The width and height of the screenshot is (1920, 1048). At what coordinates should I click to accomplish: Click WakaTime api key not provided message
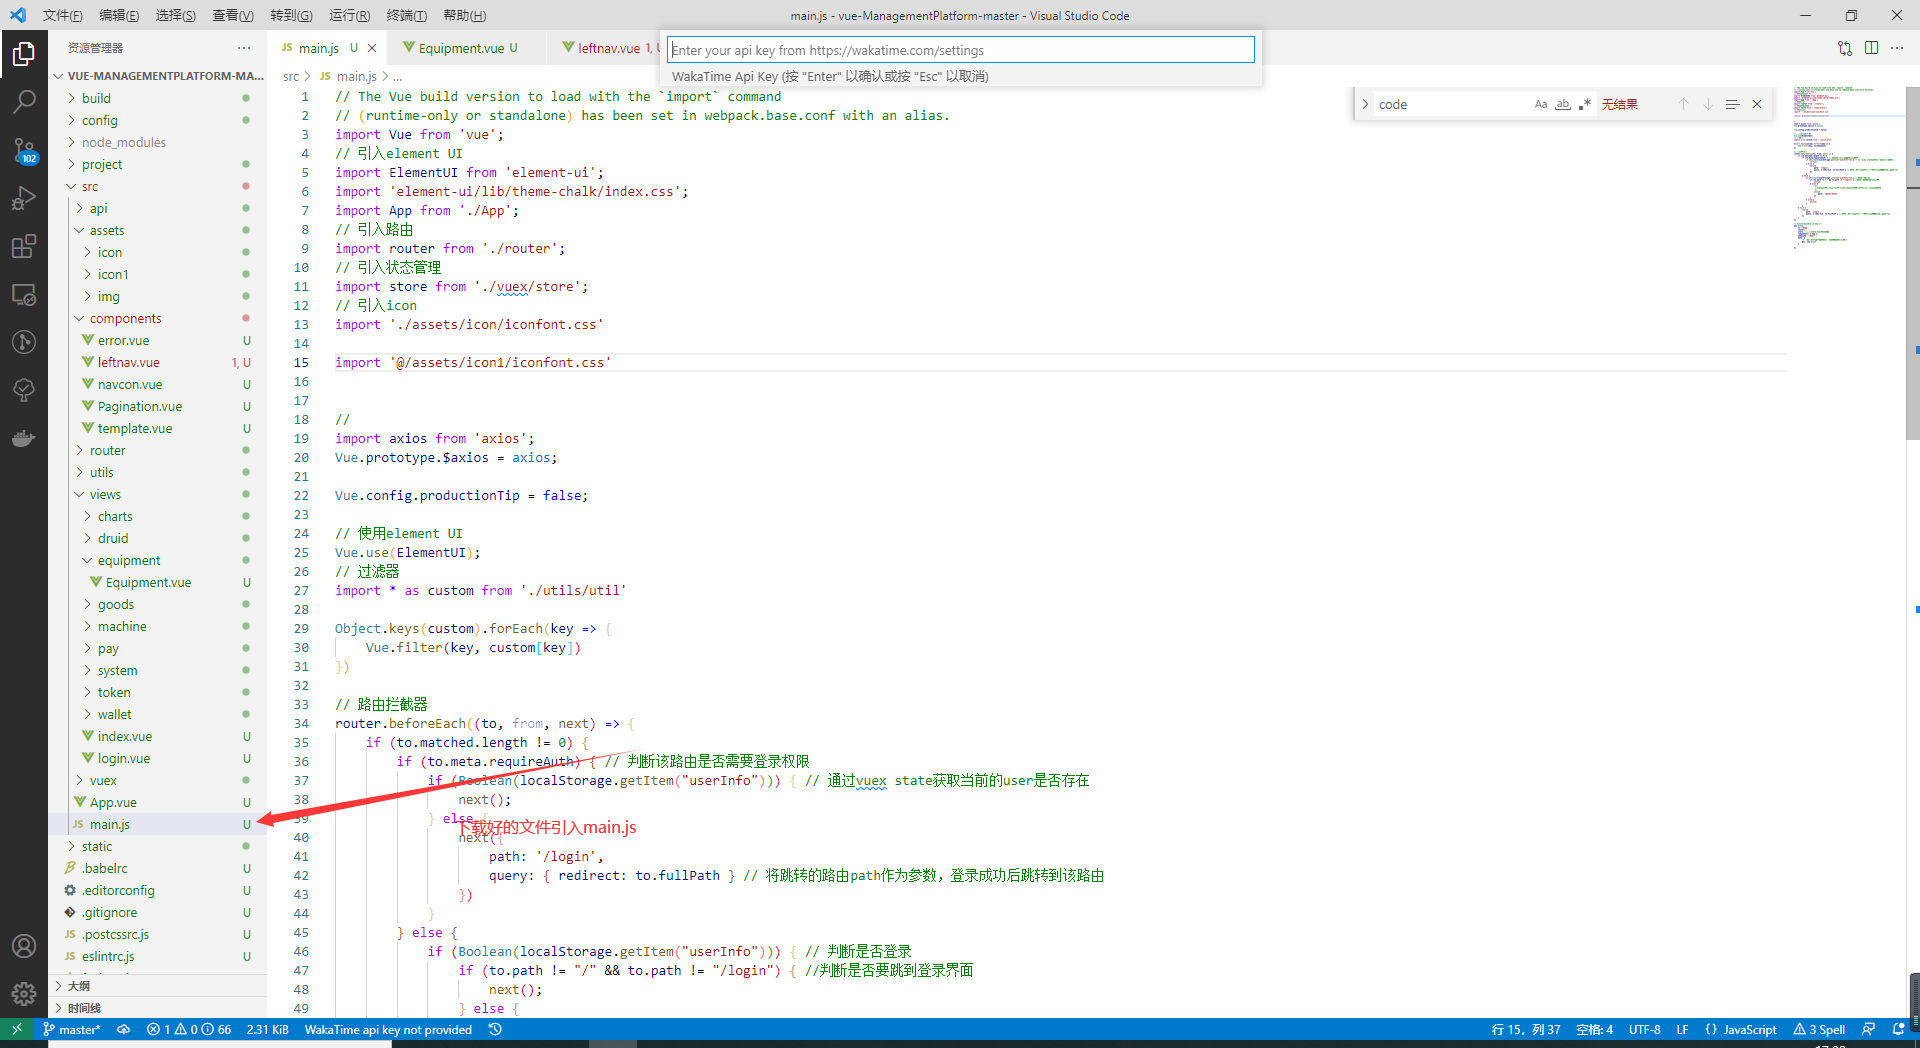(x=388, y=1029)
